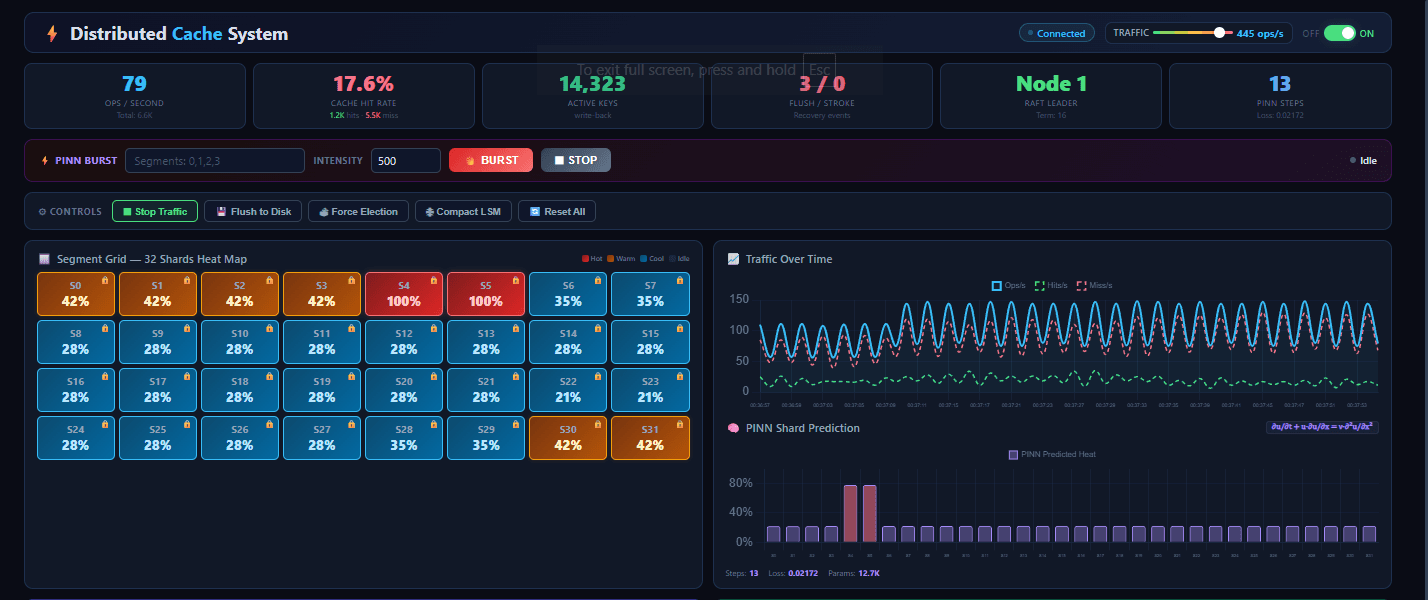Click the PINN Shard Prediction brain icon
The width and height of the screenshot is (1428, 600).
733,428
